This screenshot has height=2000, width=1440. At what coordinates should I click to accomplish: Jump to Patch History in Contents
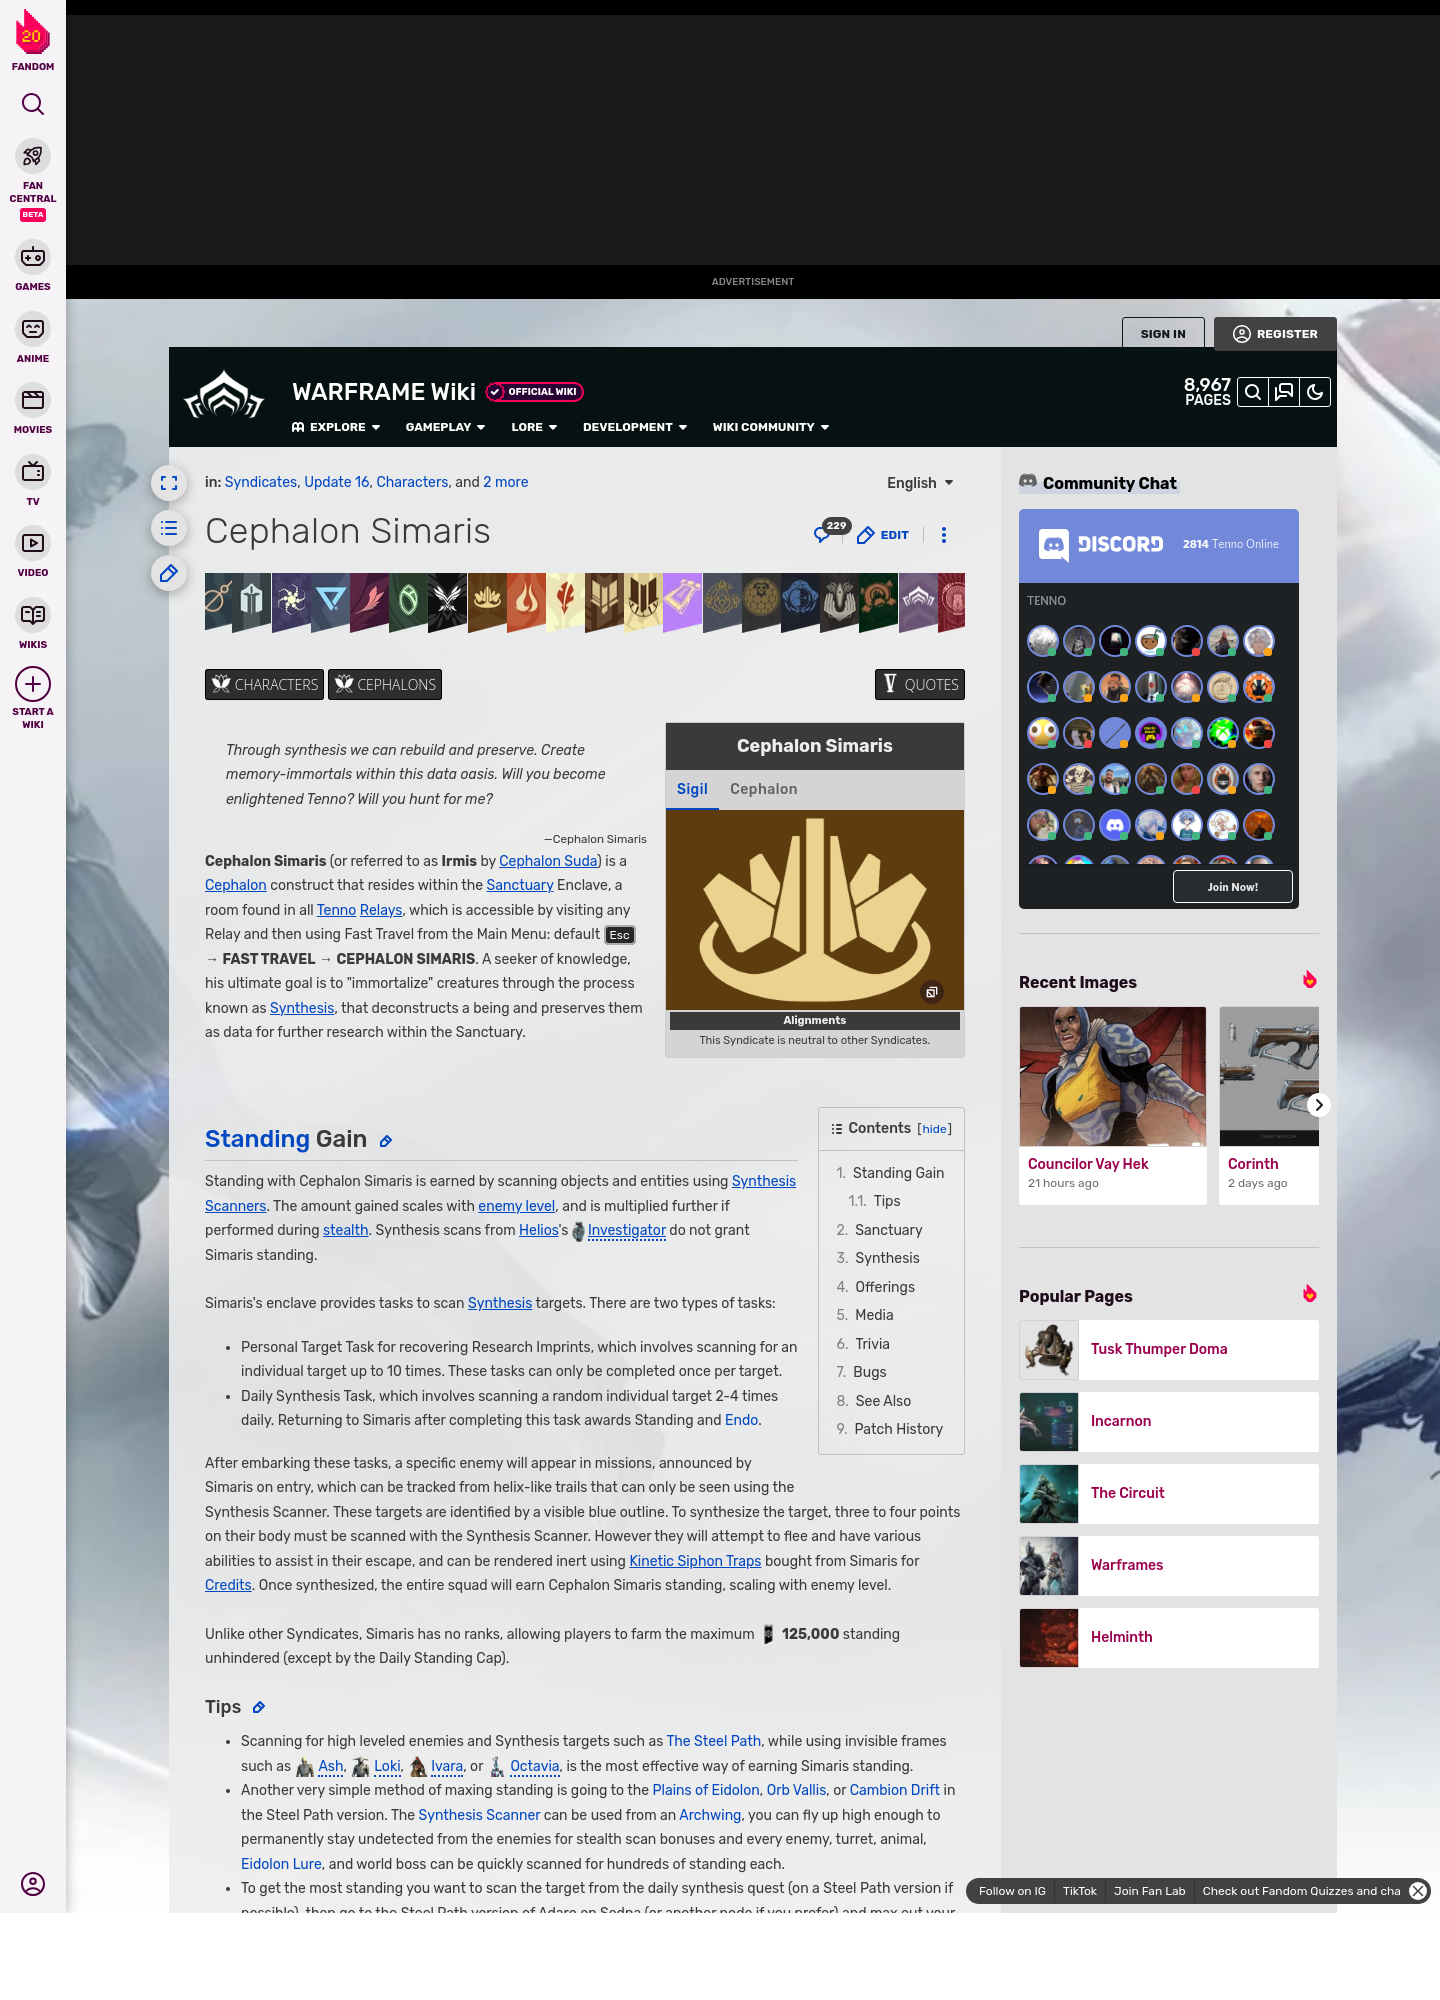898,1429
